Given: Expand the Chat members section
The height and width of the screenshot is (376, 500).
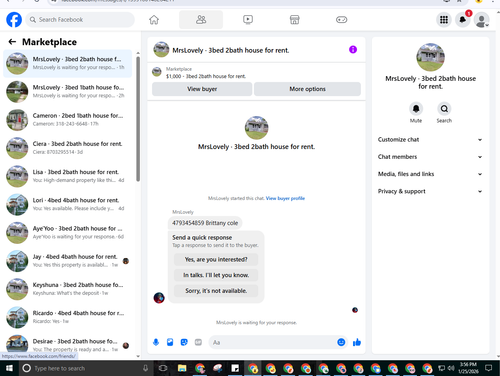Looking at the screenshot, I should click(430, 157).
